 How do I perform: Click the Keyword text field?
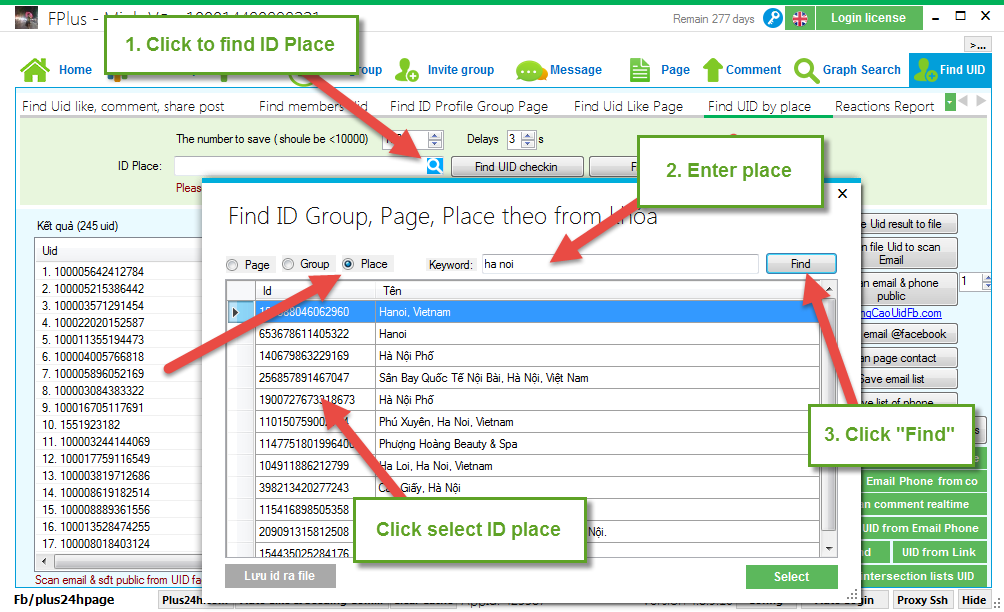point(620,264)
